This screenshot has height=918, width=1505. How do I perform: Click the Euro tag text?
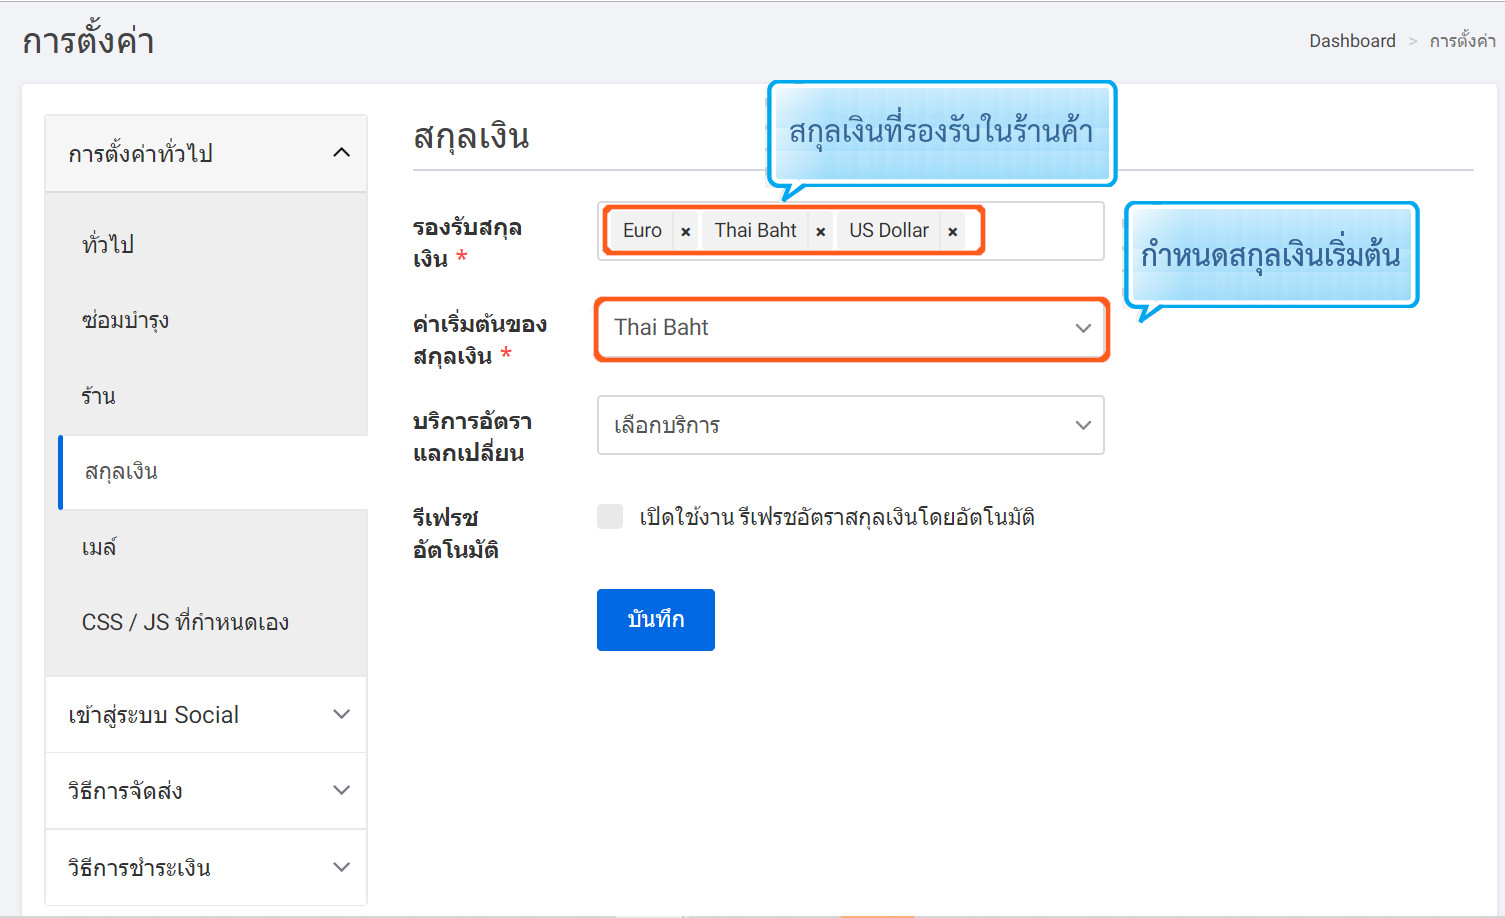(x=642, y=231)
